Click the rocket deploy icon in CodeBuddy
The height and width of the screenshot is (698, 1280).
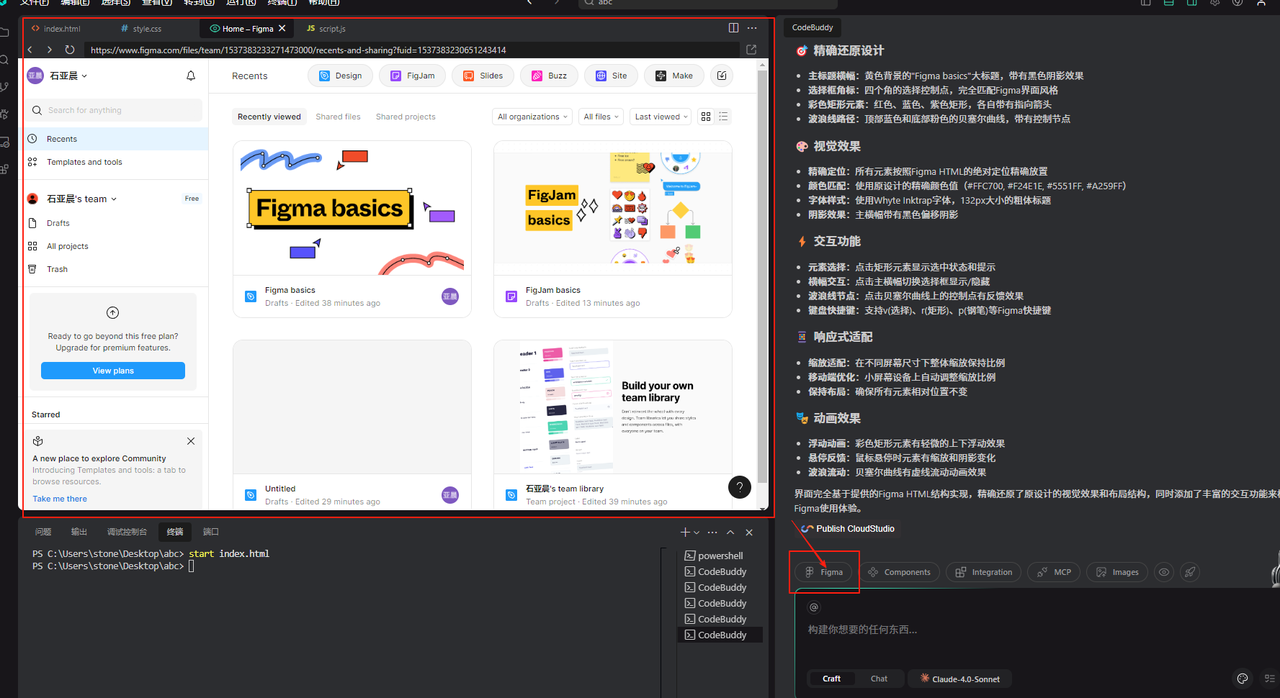[x=1189, y=572]
